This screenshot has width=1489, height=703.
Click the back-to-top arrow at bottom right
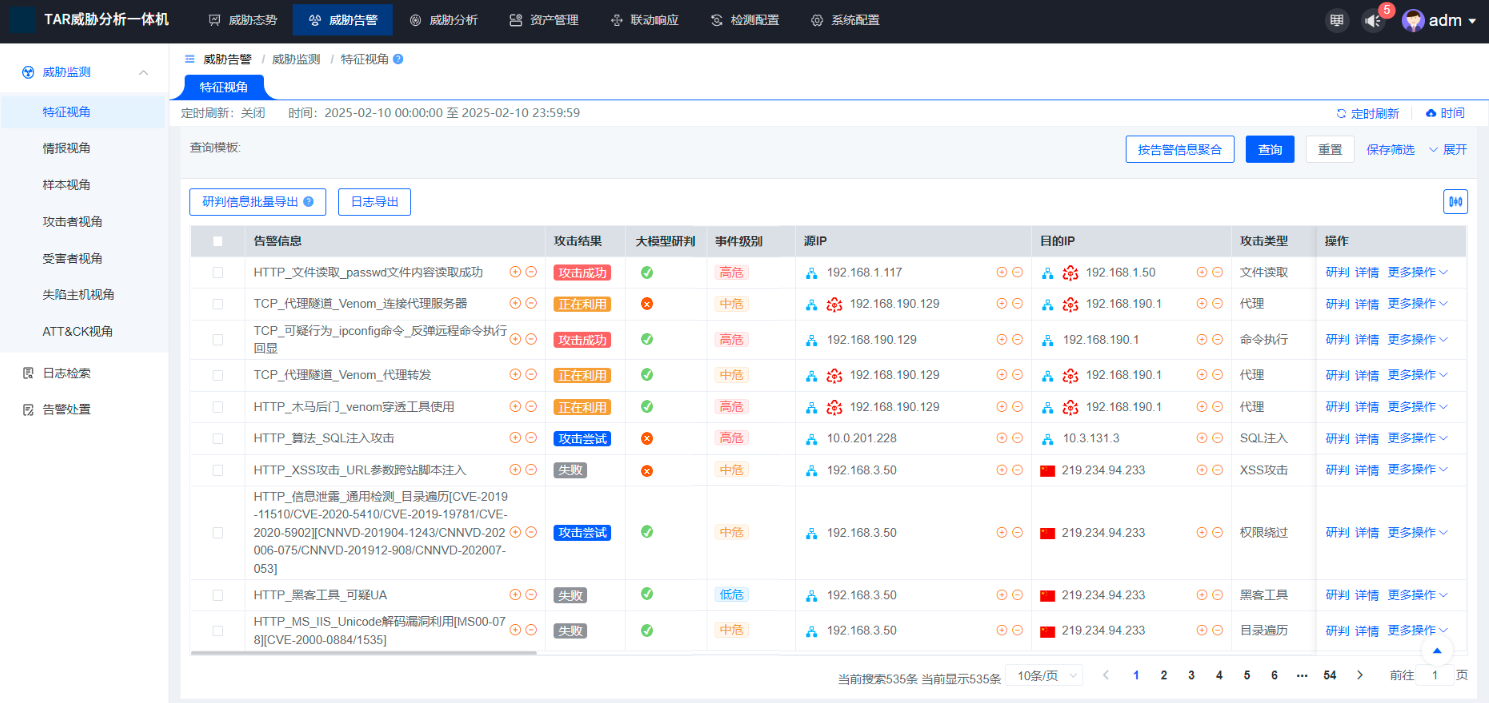[1437, 650]
